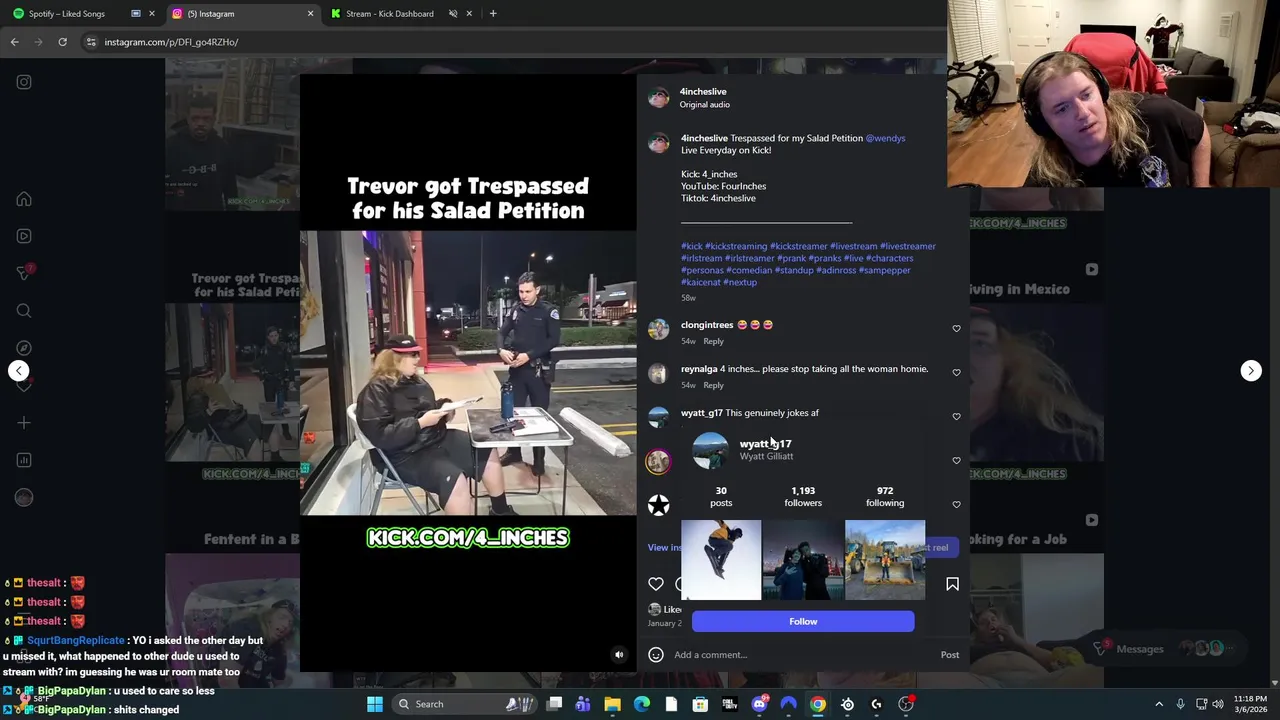Reload the Instagram page
Image resolution: width=1280 pixels, height=720 pixels.
point(62,42)
